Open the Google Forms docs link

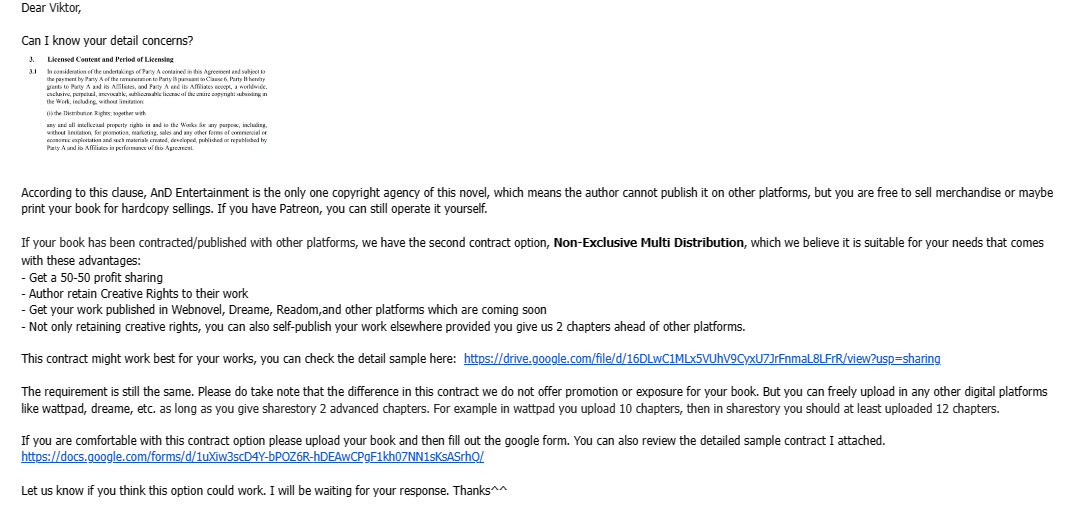[252, 457]
